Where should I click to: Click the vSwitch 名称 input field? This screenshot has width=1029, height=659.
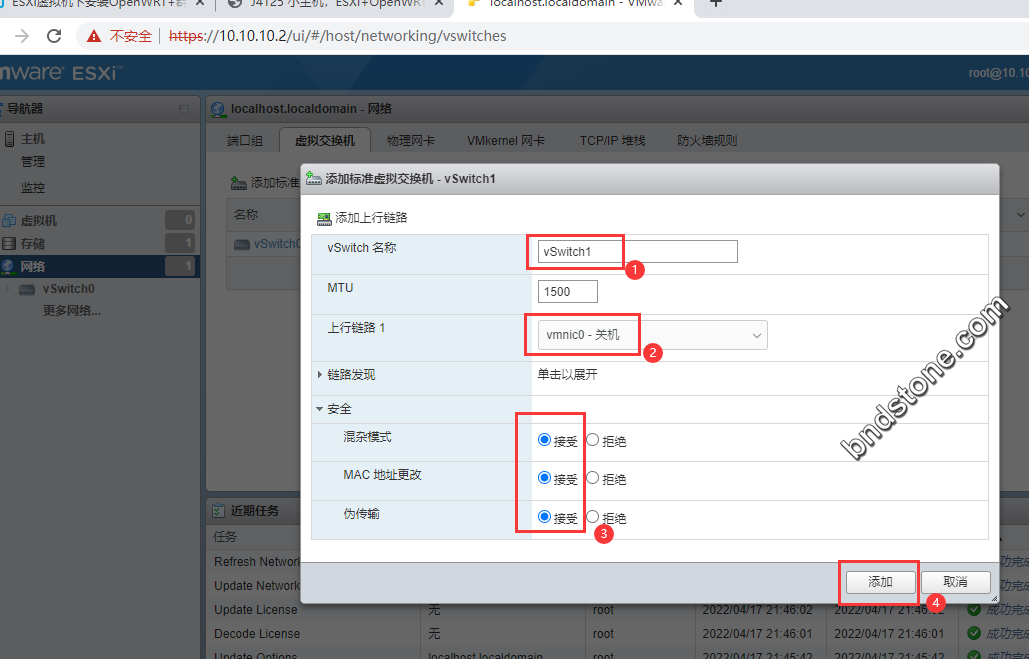tap(637, 252)
